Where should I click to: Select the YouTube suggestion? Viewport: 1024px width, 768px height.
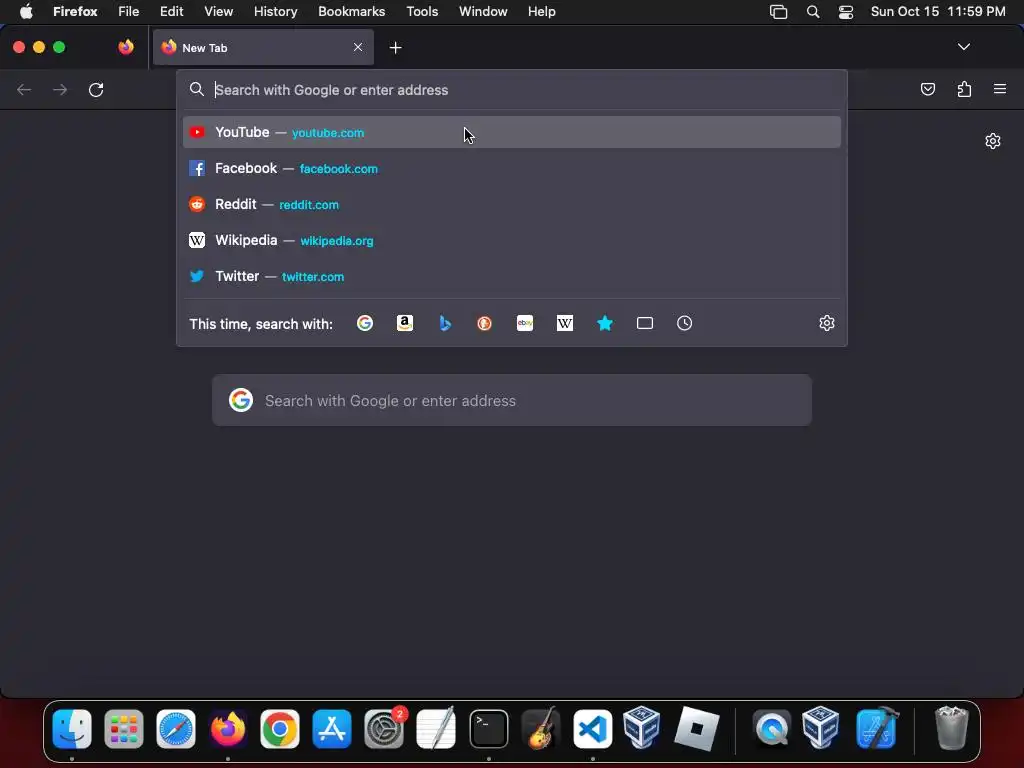[x=511, y=132]
